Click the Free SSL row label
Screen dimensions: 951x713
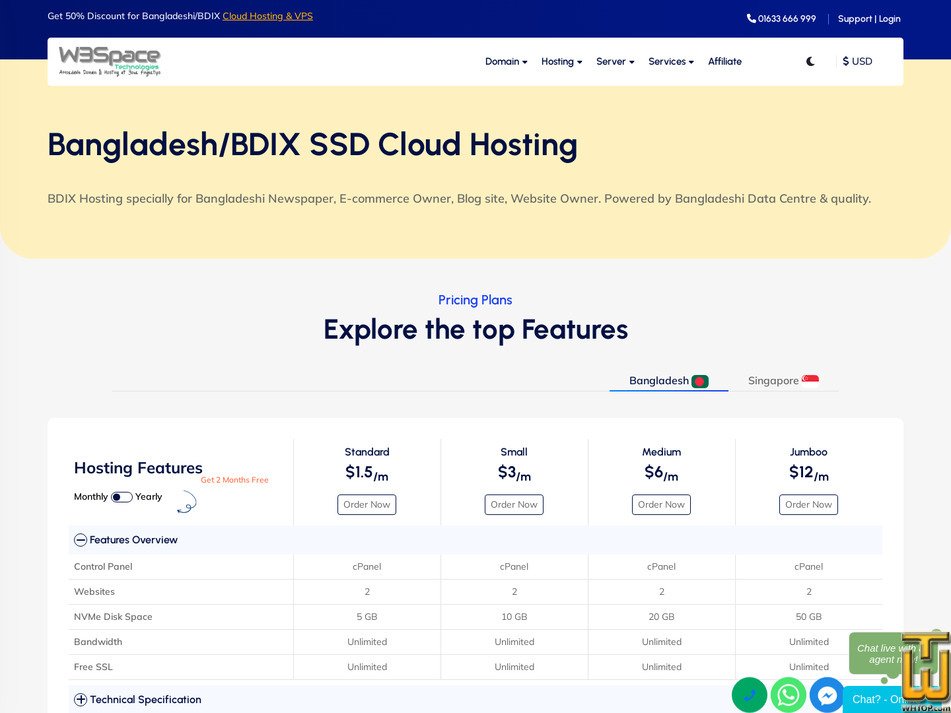click(93, 667)
